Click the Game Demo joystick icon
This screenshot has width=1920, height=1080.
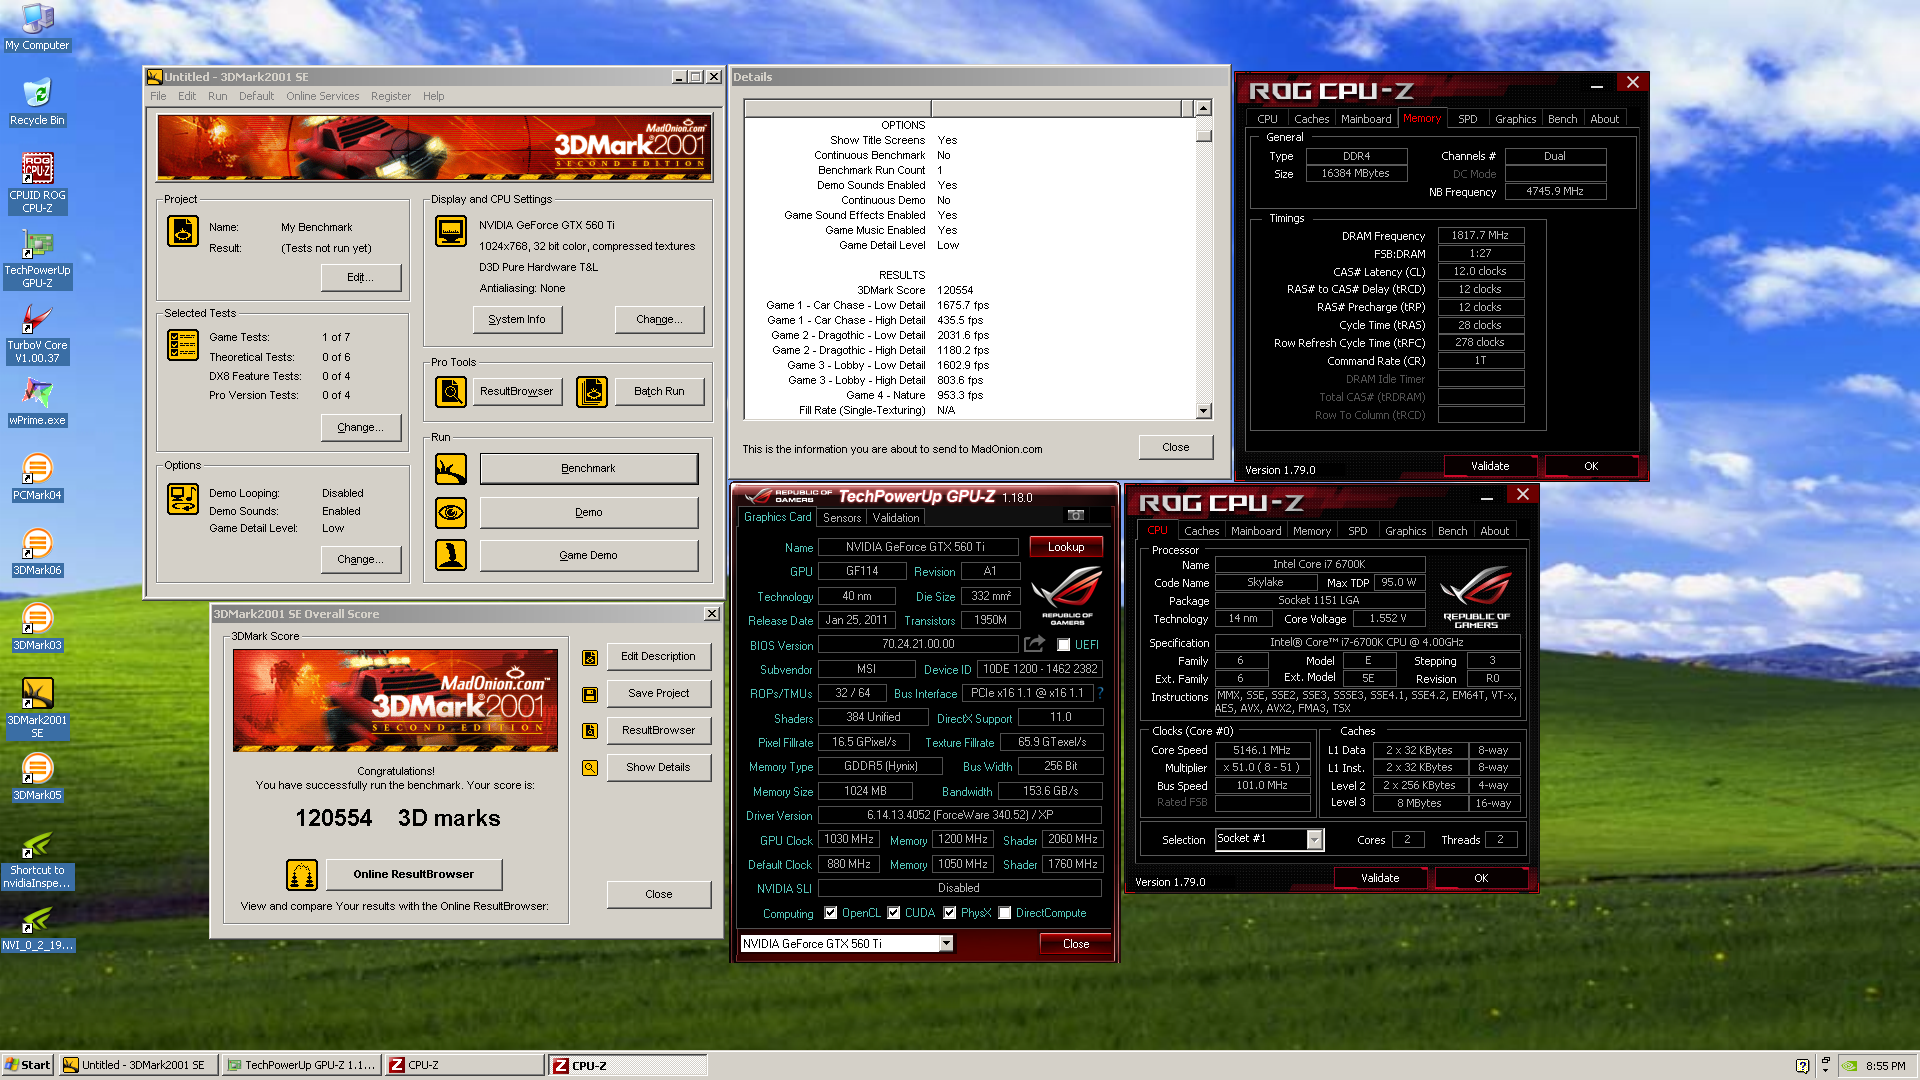tap(451, 555)
